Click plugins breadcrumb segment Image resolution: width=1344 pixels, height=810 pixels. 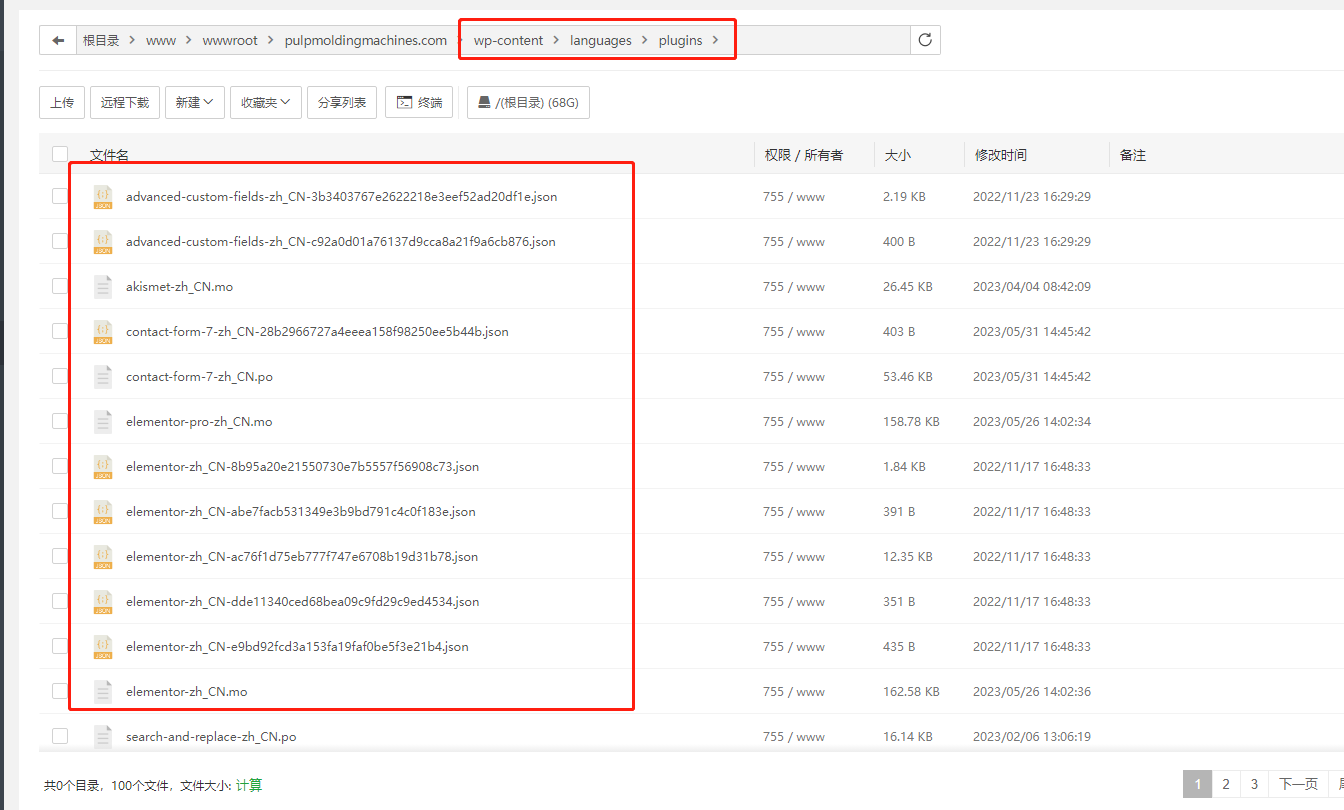tap(680, 41)
